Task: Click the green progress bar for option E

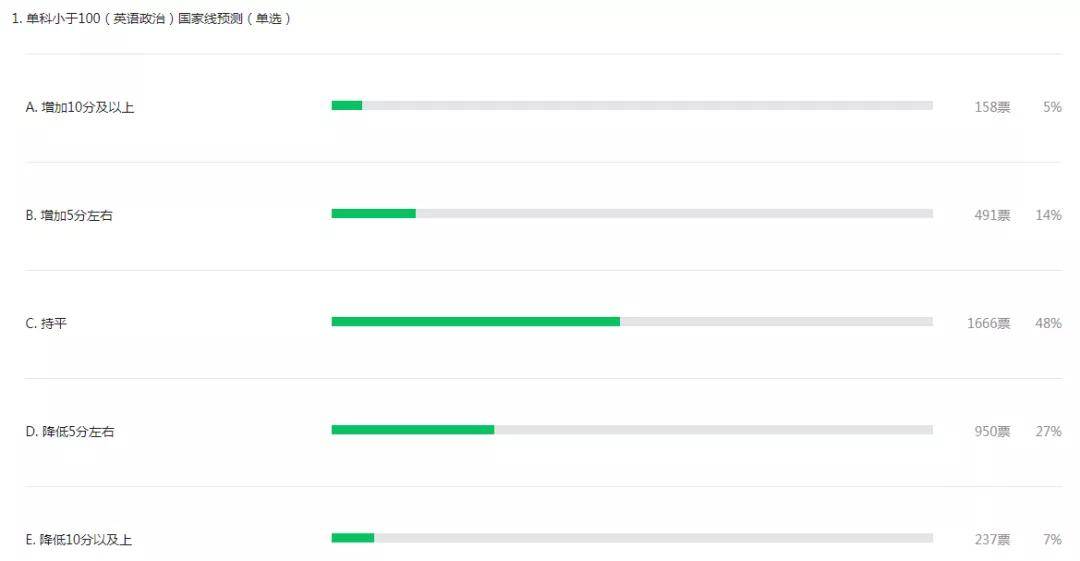Action: pyautogui.click(x=353, y=538)
